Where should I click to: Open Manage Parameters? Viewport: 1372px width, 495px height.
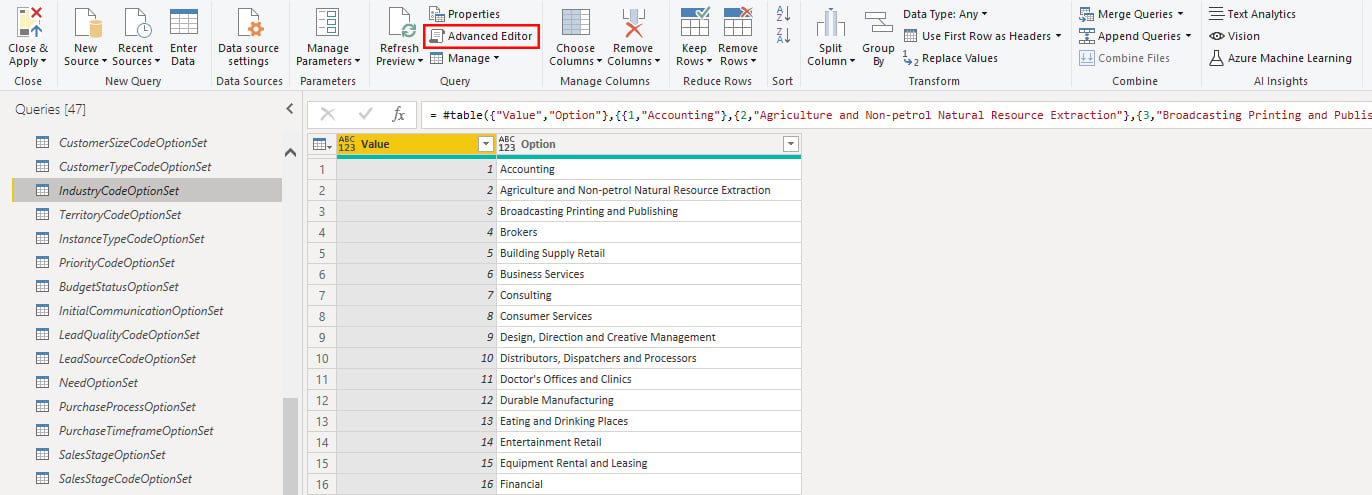(328, 38)
